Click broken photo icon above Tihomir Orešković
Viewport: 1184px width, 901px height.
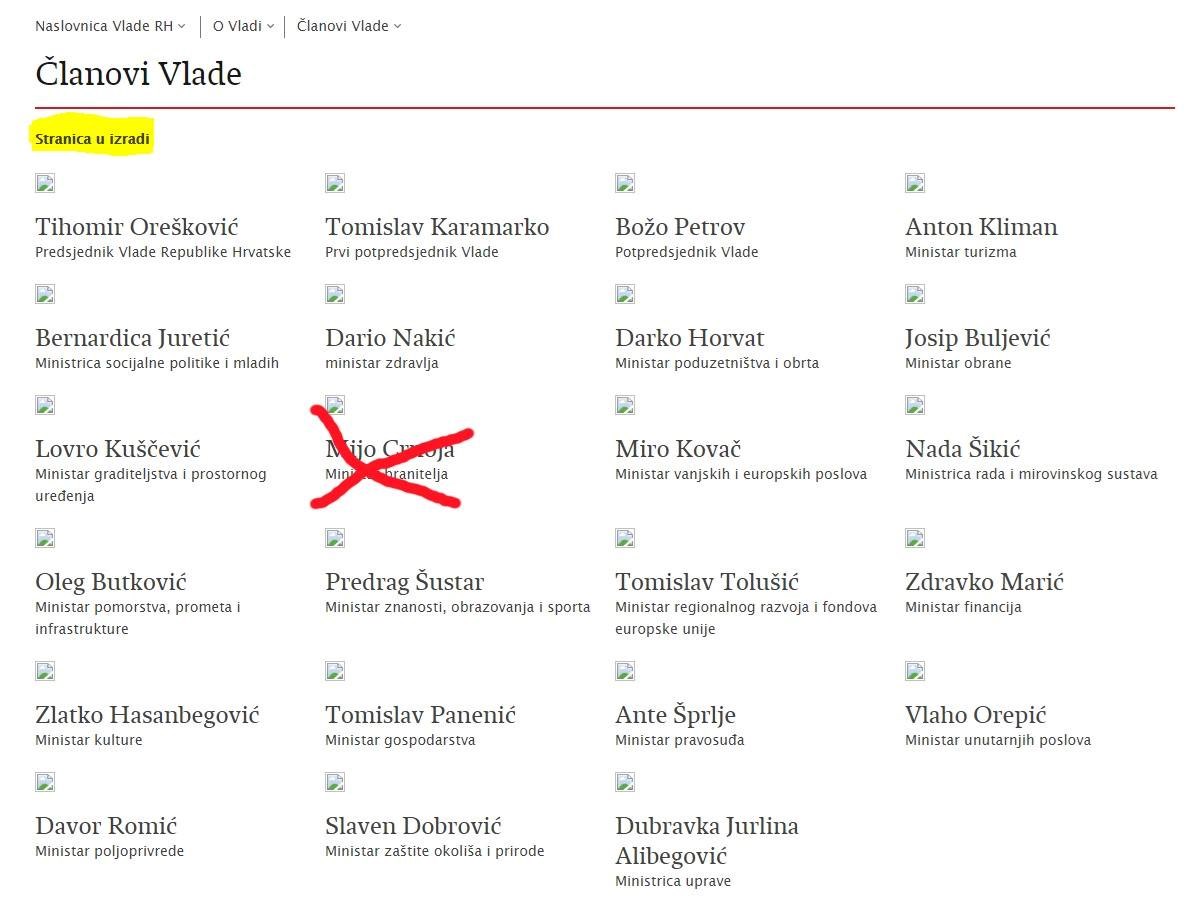[x=45, y=183]
